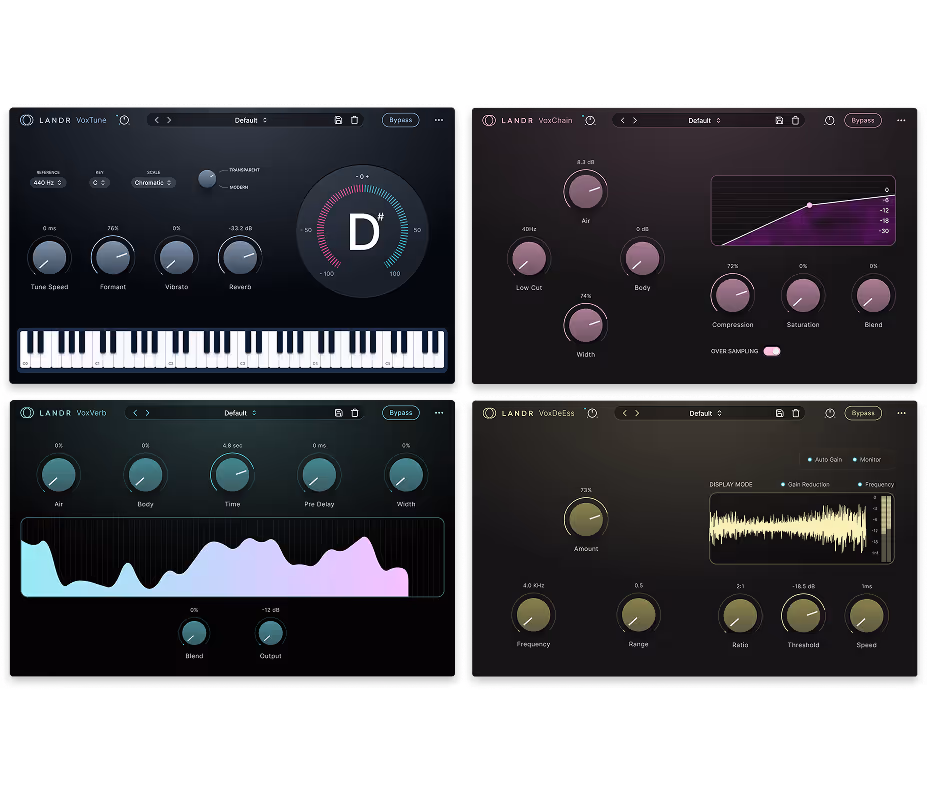Delete the preset in VoxVerb

(x=355, y=413)
